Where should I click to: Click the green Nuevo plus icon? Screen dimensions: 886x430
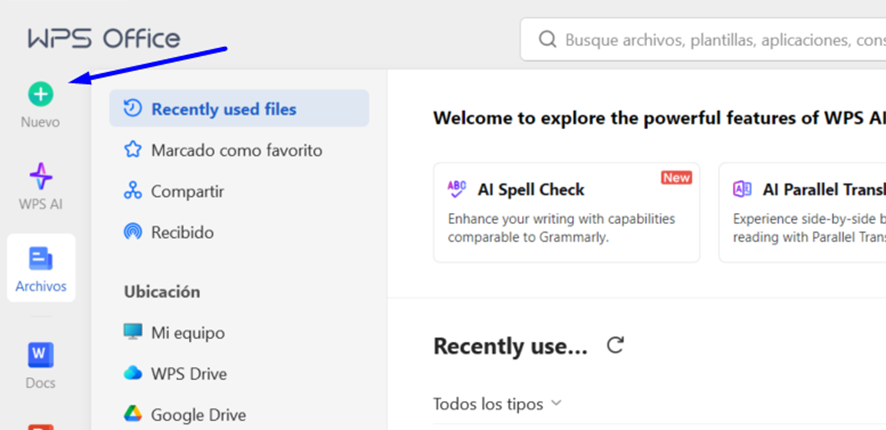coord(40,95)
